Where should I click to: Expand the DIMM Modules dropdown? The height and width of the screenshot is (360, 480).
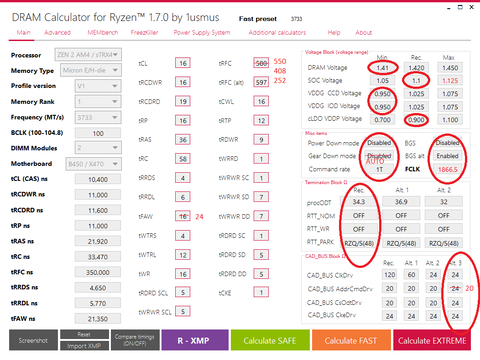coord(98,148)
